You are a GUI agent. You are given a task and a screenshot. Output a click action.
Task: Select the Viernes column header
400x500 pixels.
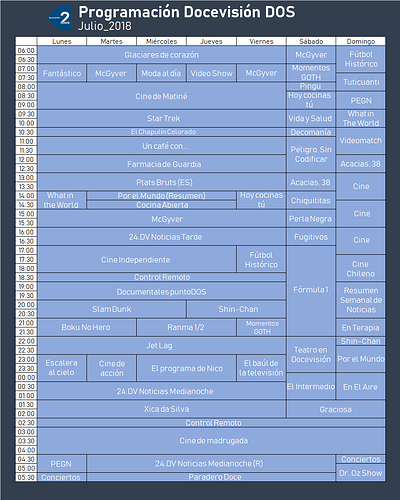261,41
